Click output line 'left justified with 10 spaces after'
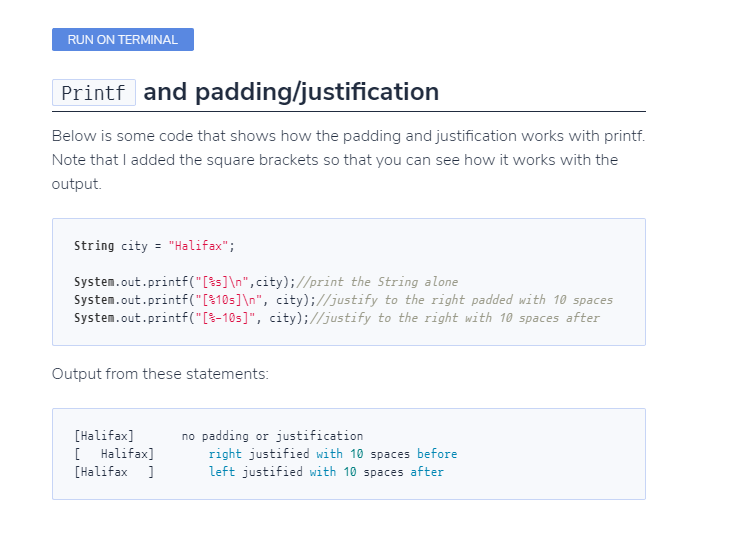Image resolution: width=730 pixels, height=538 pixels. click(x=259, y=472)
